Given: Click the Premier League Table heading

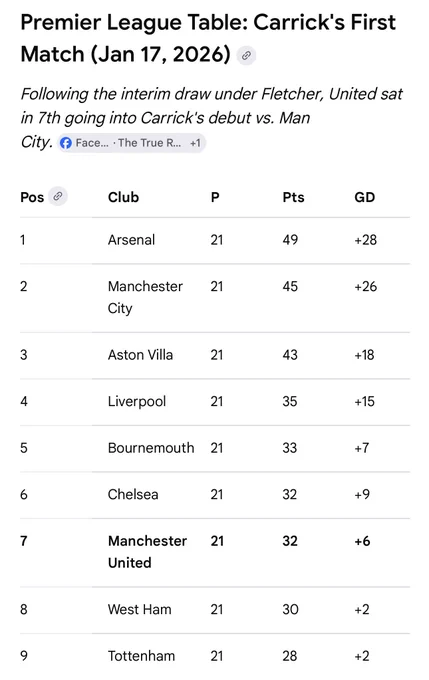Looking at the screenshot, I should click(208, 38).
